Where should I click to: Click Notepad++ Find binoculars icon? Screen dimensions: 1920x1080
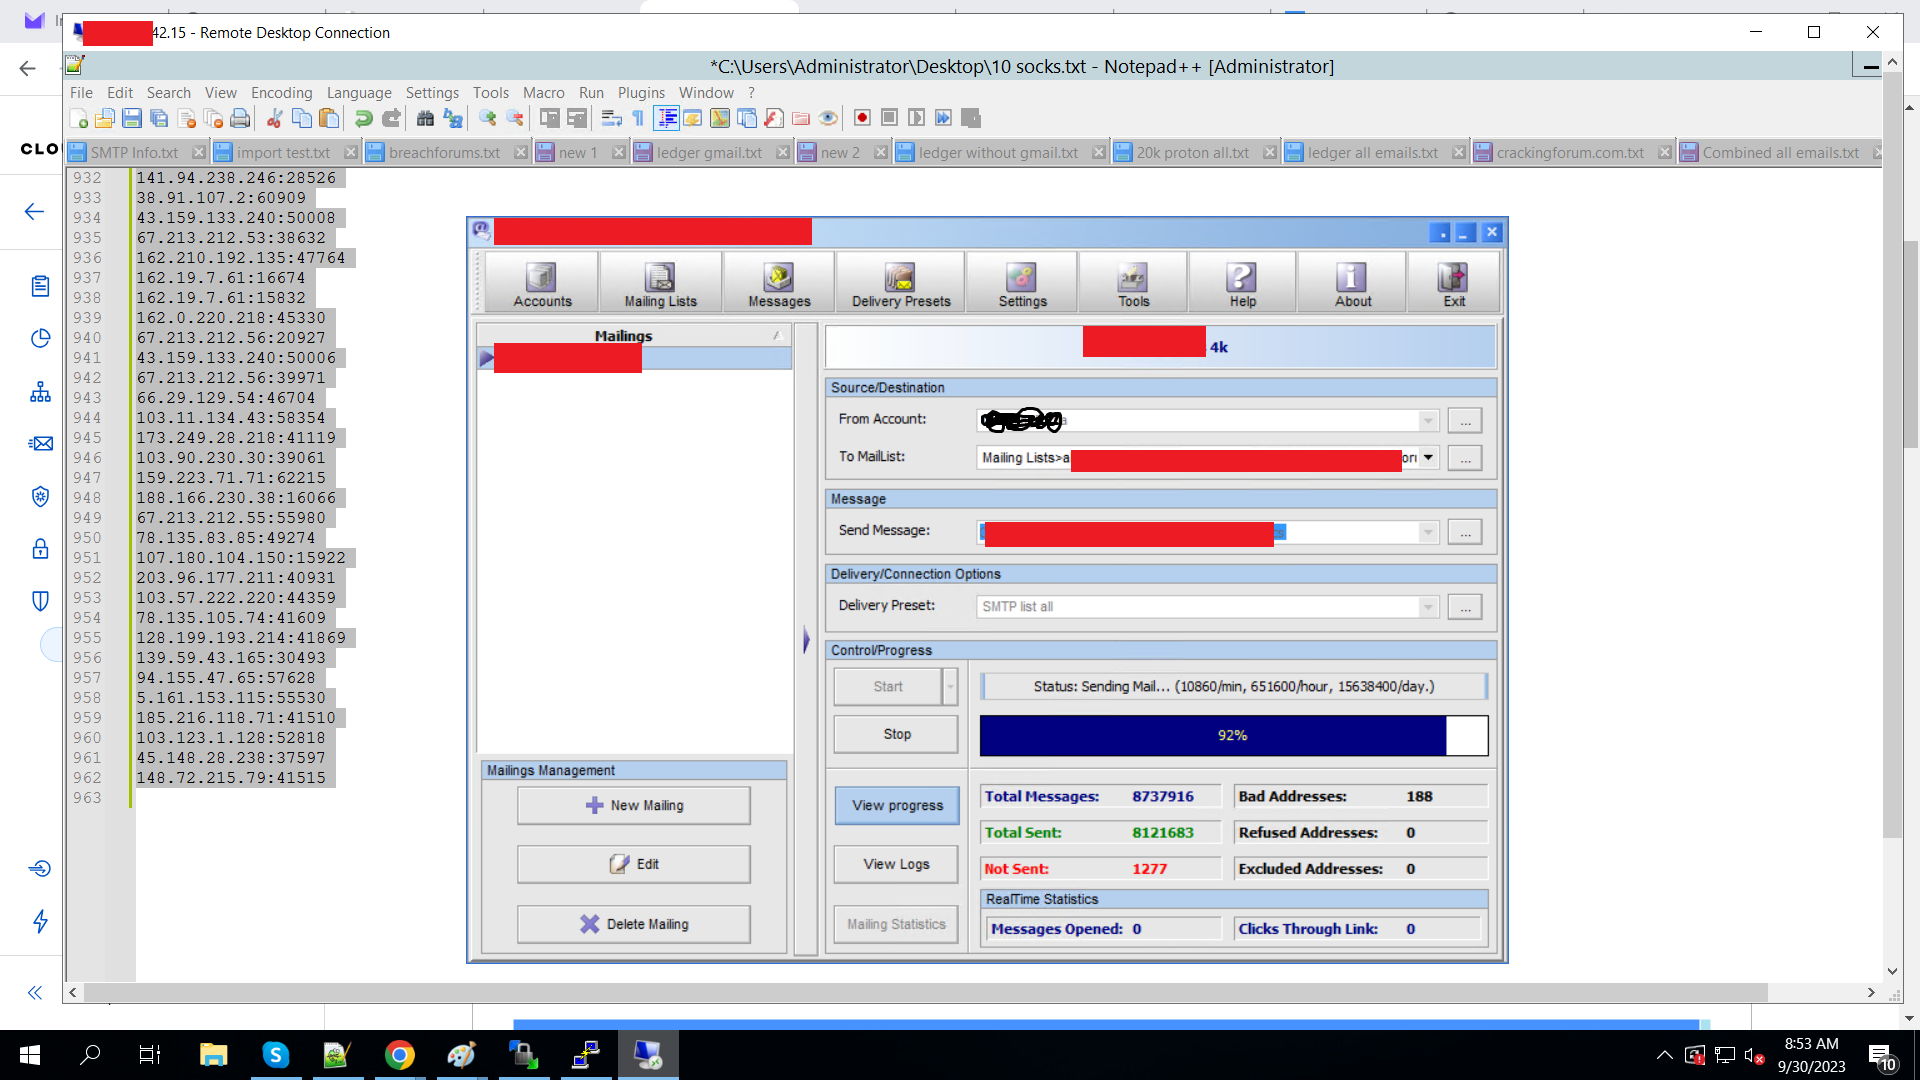coord(425,118)
